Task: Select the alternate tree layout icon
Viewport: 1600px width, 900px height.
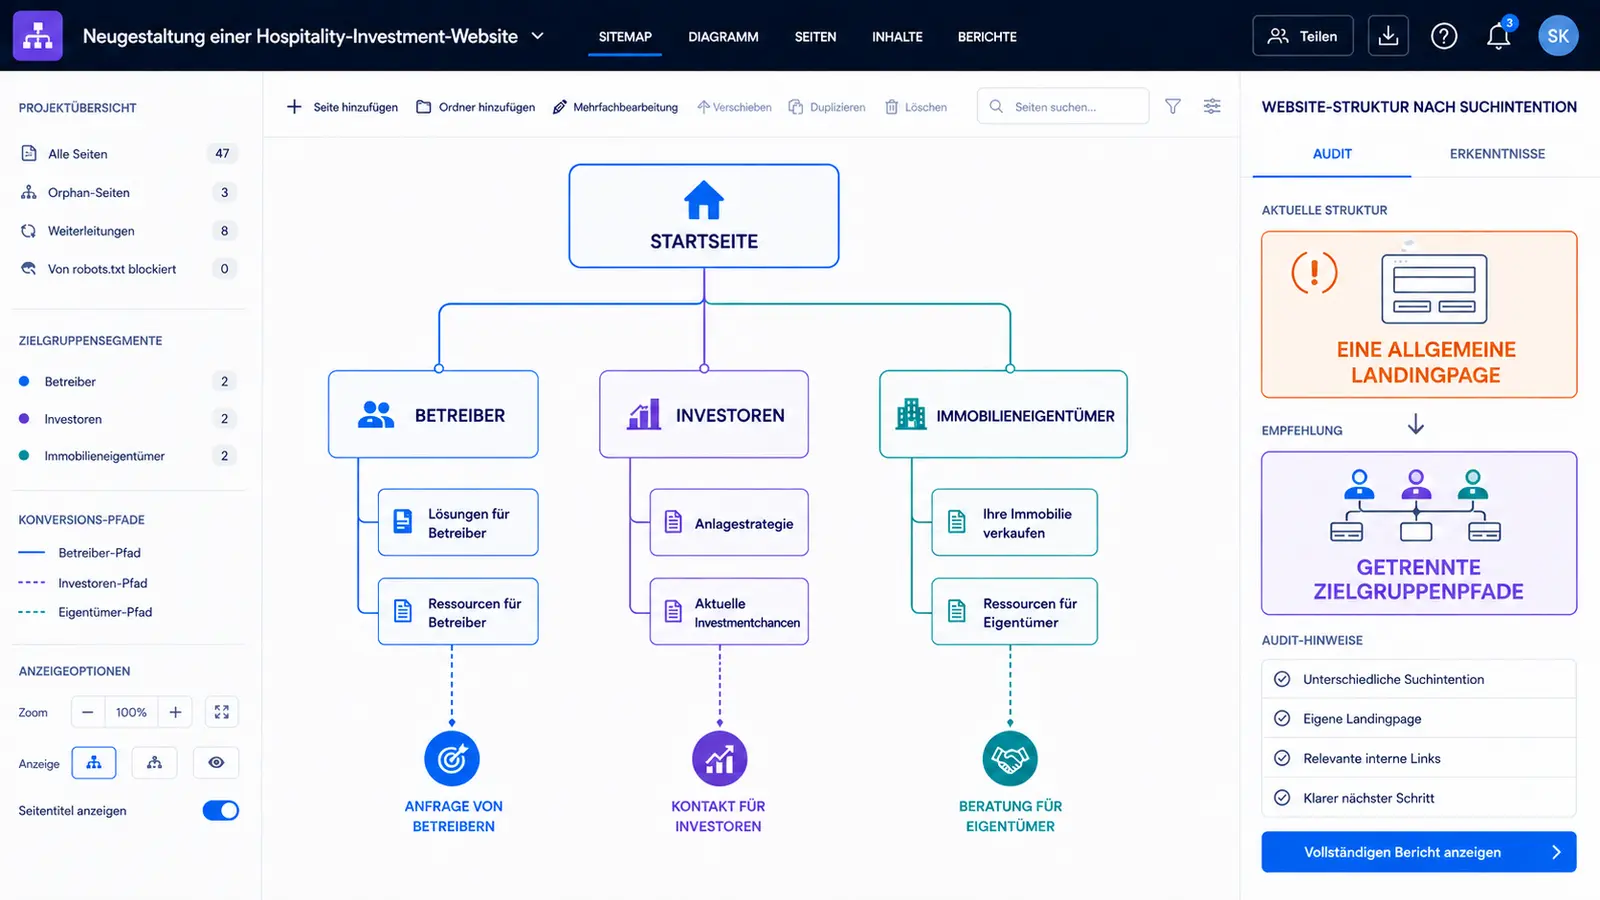Action: 154,763
